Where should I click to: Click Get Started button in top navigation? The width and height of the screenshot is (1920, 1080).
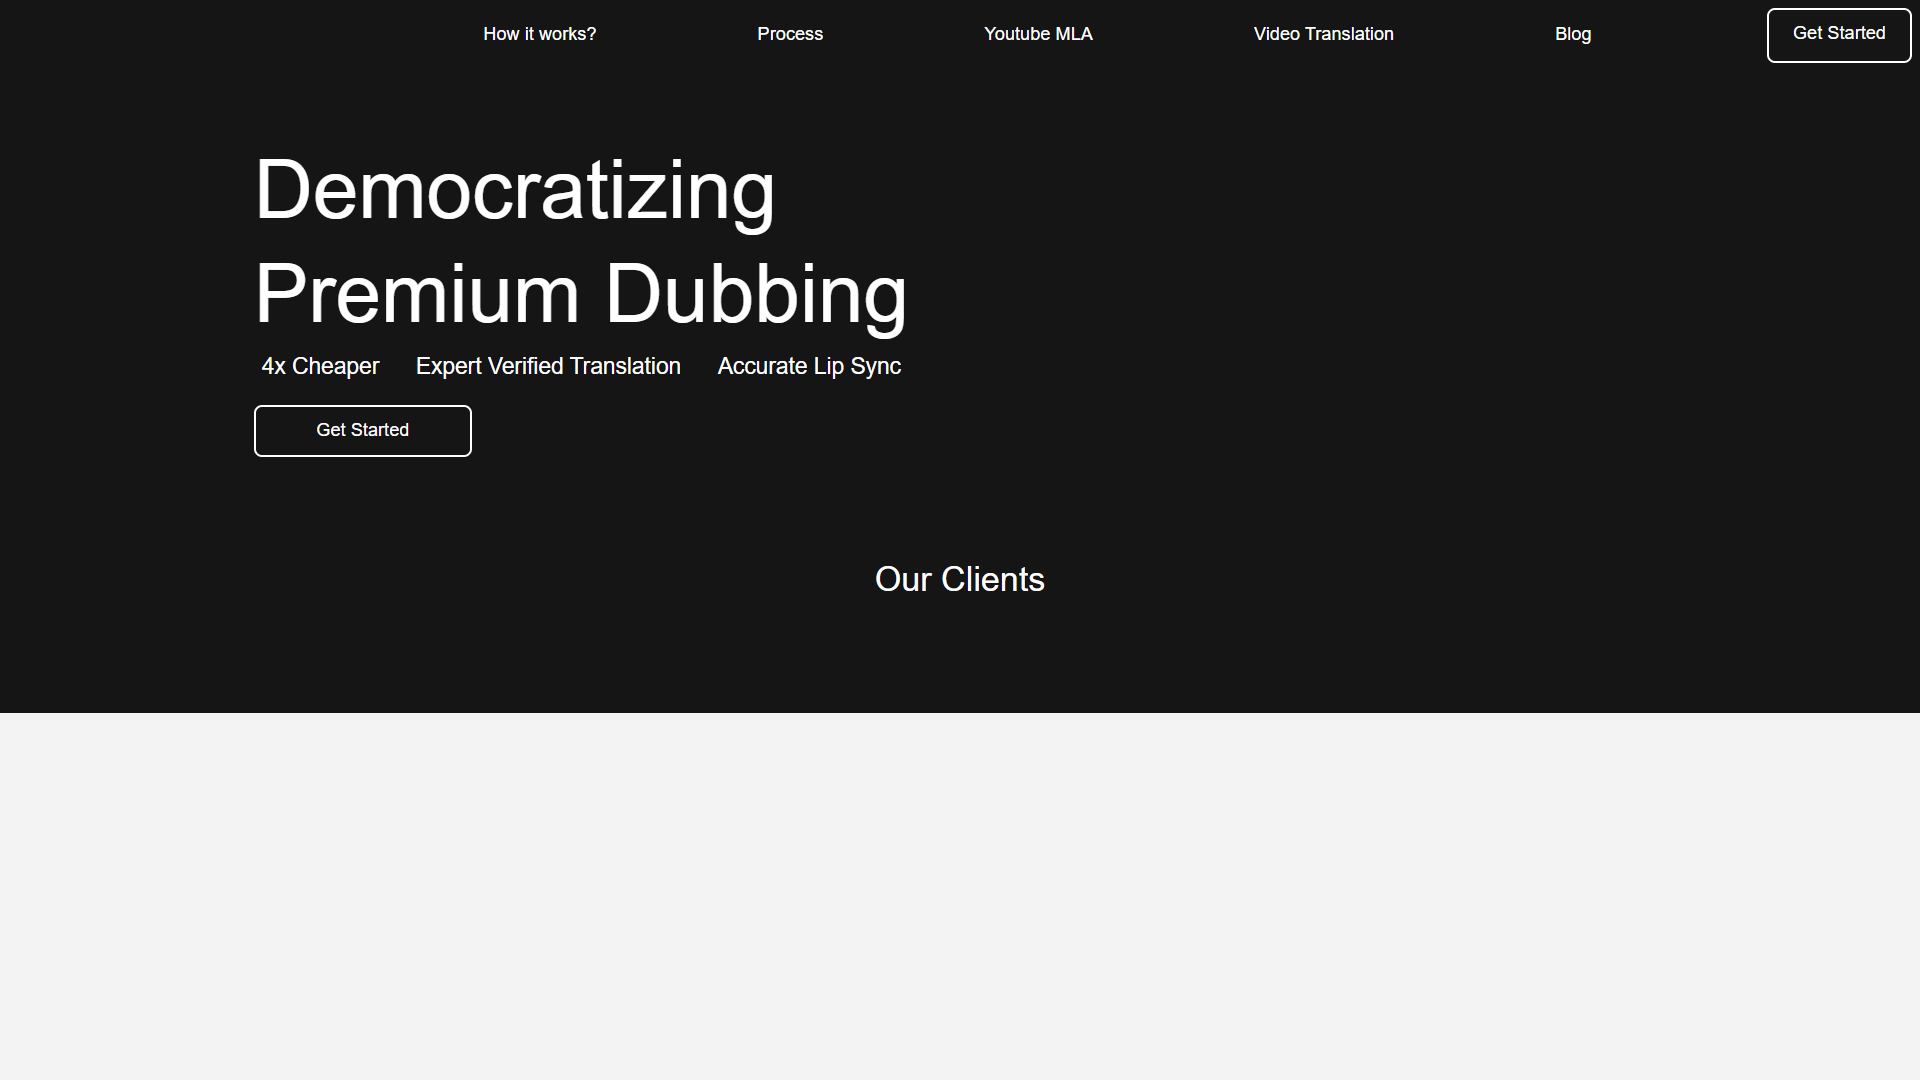pos(1839,35)
